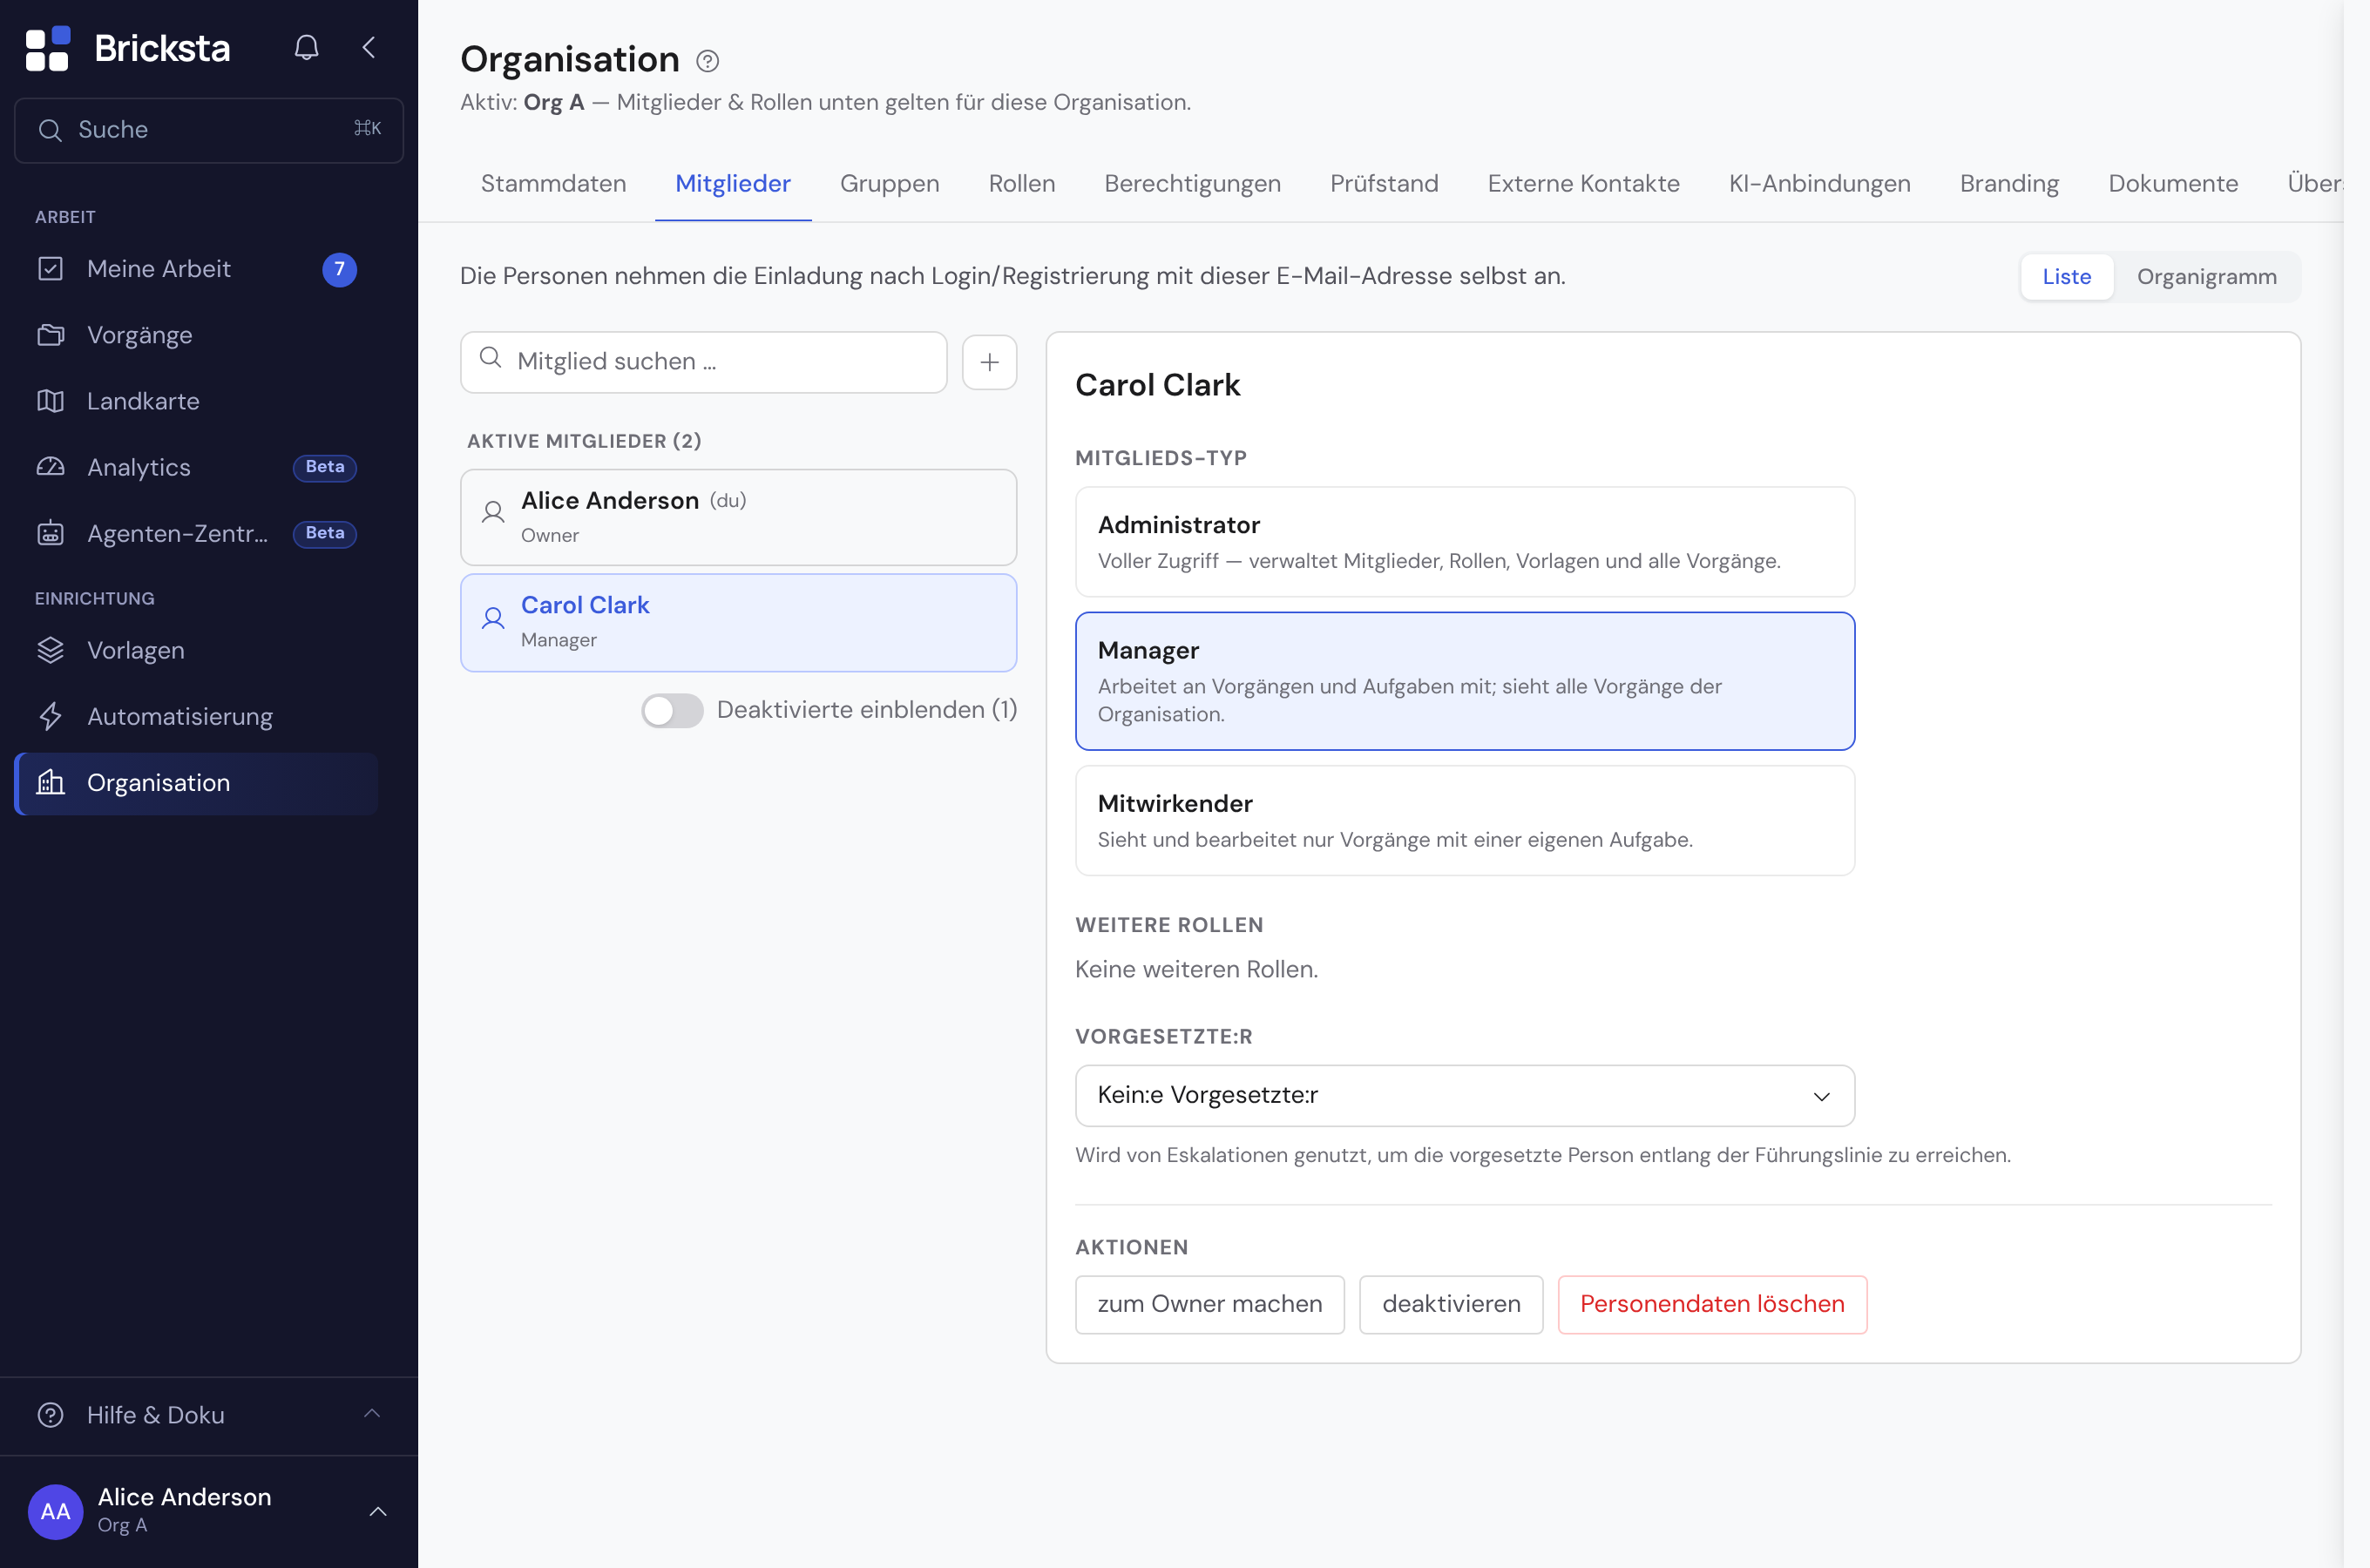Open the Mitglieder tab
This screenshot has width=2370, height=1568.
click(732, 183)
